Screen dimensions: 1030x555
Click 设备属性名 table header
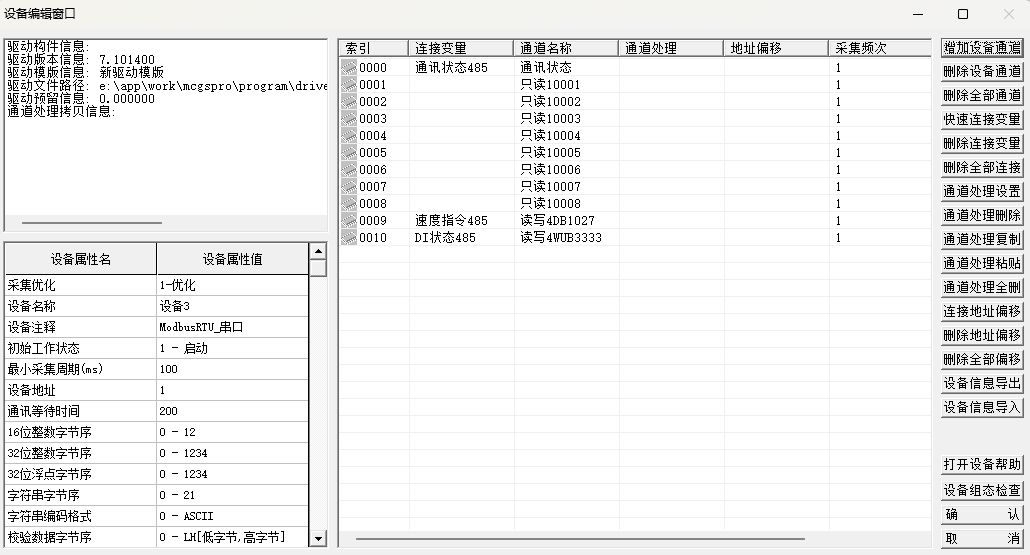coord(81,259)
